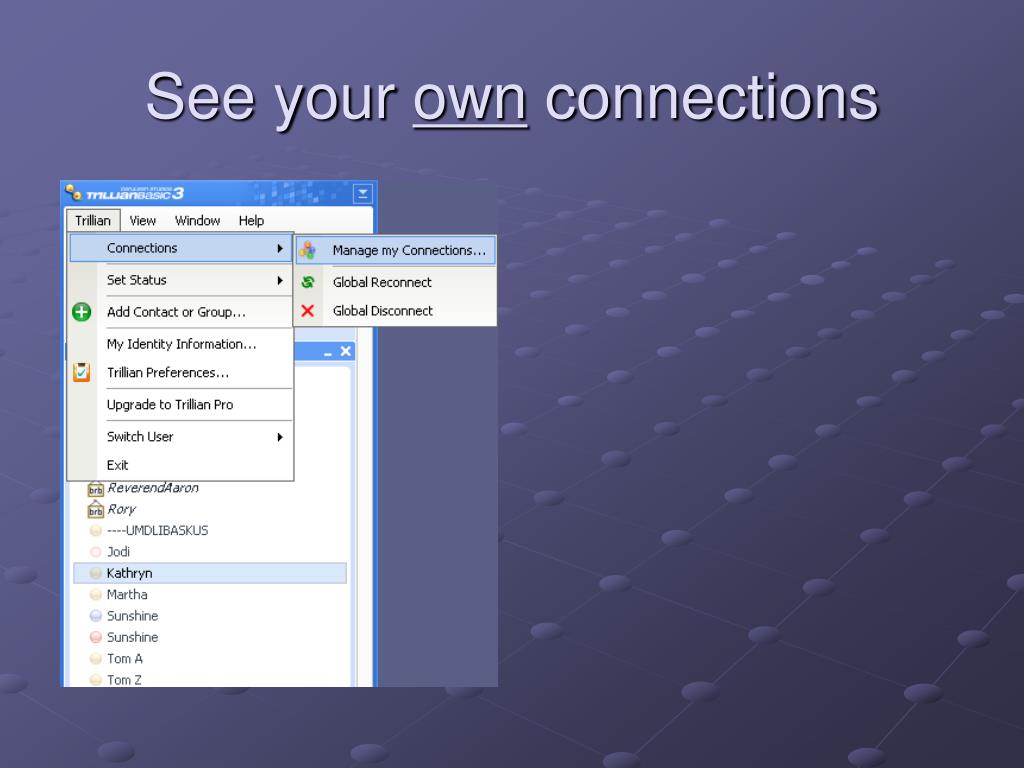
Task: Select the Sunshine contact with the red icon
Action: pos(133,637)
